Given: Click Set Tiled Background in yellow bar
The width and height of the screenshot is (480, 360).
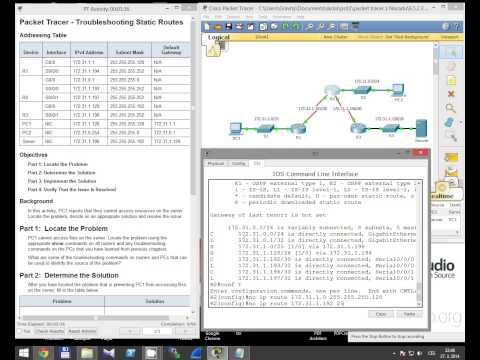Looking at the screenshot, I should (x=407, y=37).
